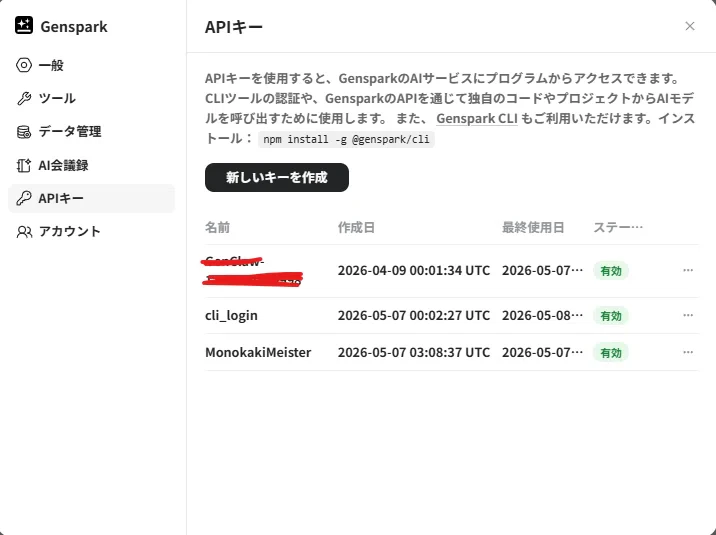Click creation date 2026-05-07 03:08:37 UTC

click(414, 352)
